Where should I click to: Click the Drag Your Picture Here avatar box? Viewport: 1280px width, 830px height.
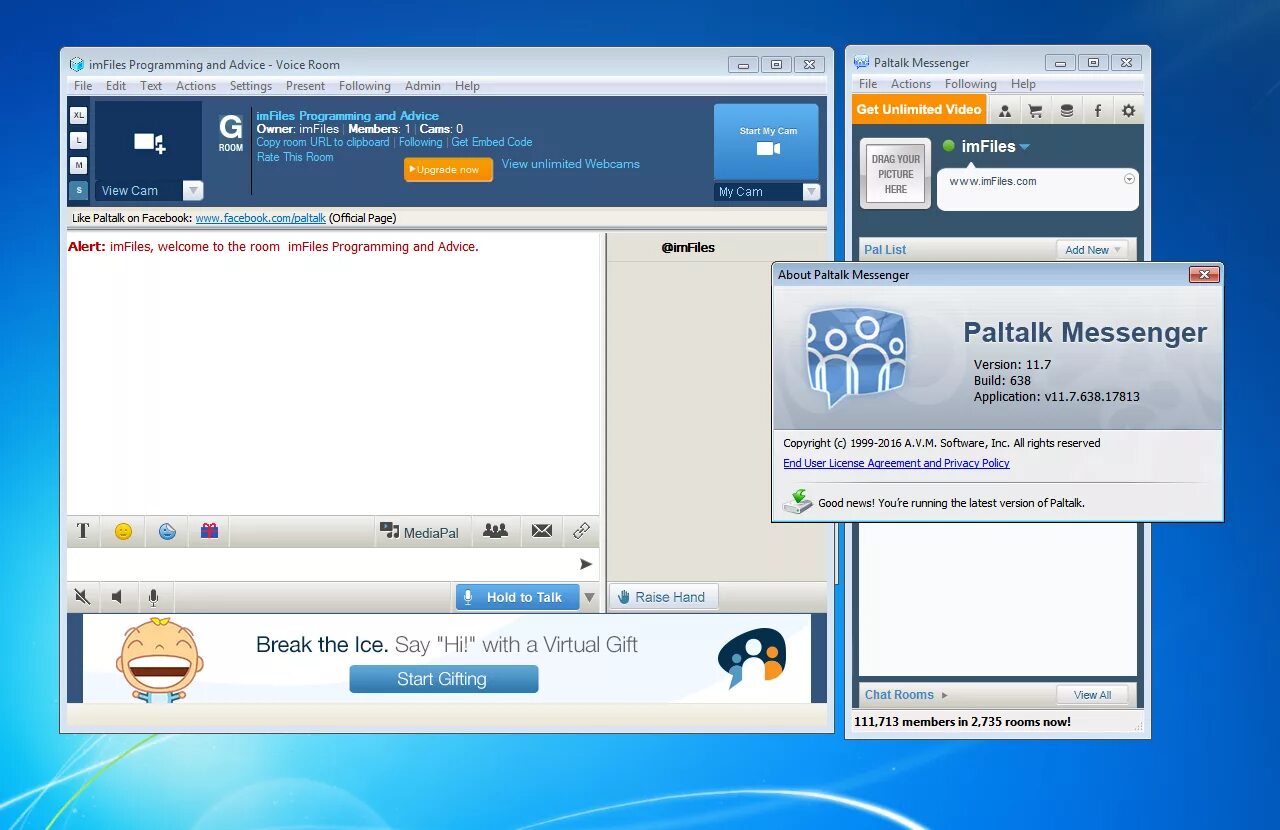pyautogui.click(x=896, y=174)
